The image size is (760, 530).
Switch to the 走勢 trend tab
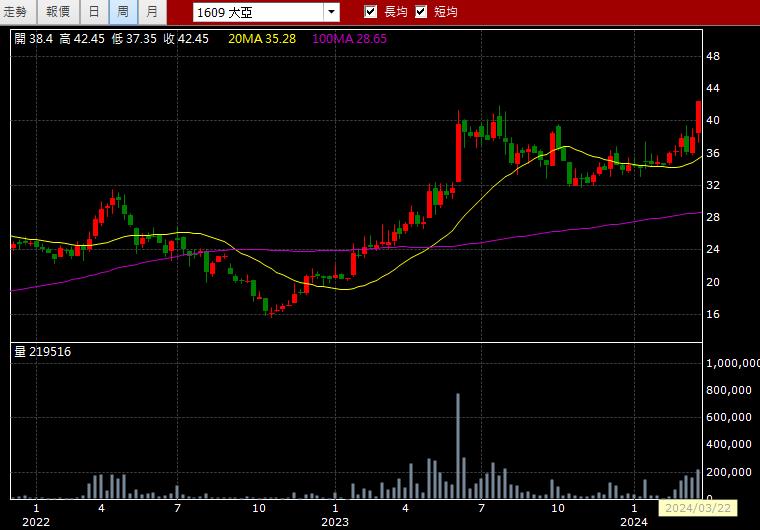(x=16, y=12)
